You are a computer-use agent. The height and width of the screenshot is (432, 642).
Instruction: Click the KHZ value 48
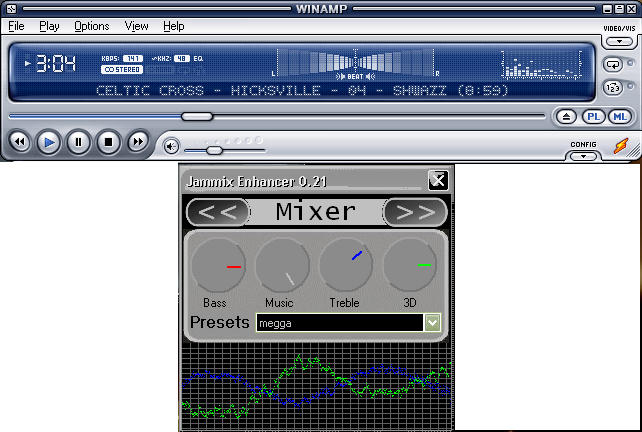click(182, 59)
